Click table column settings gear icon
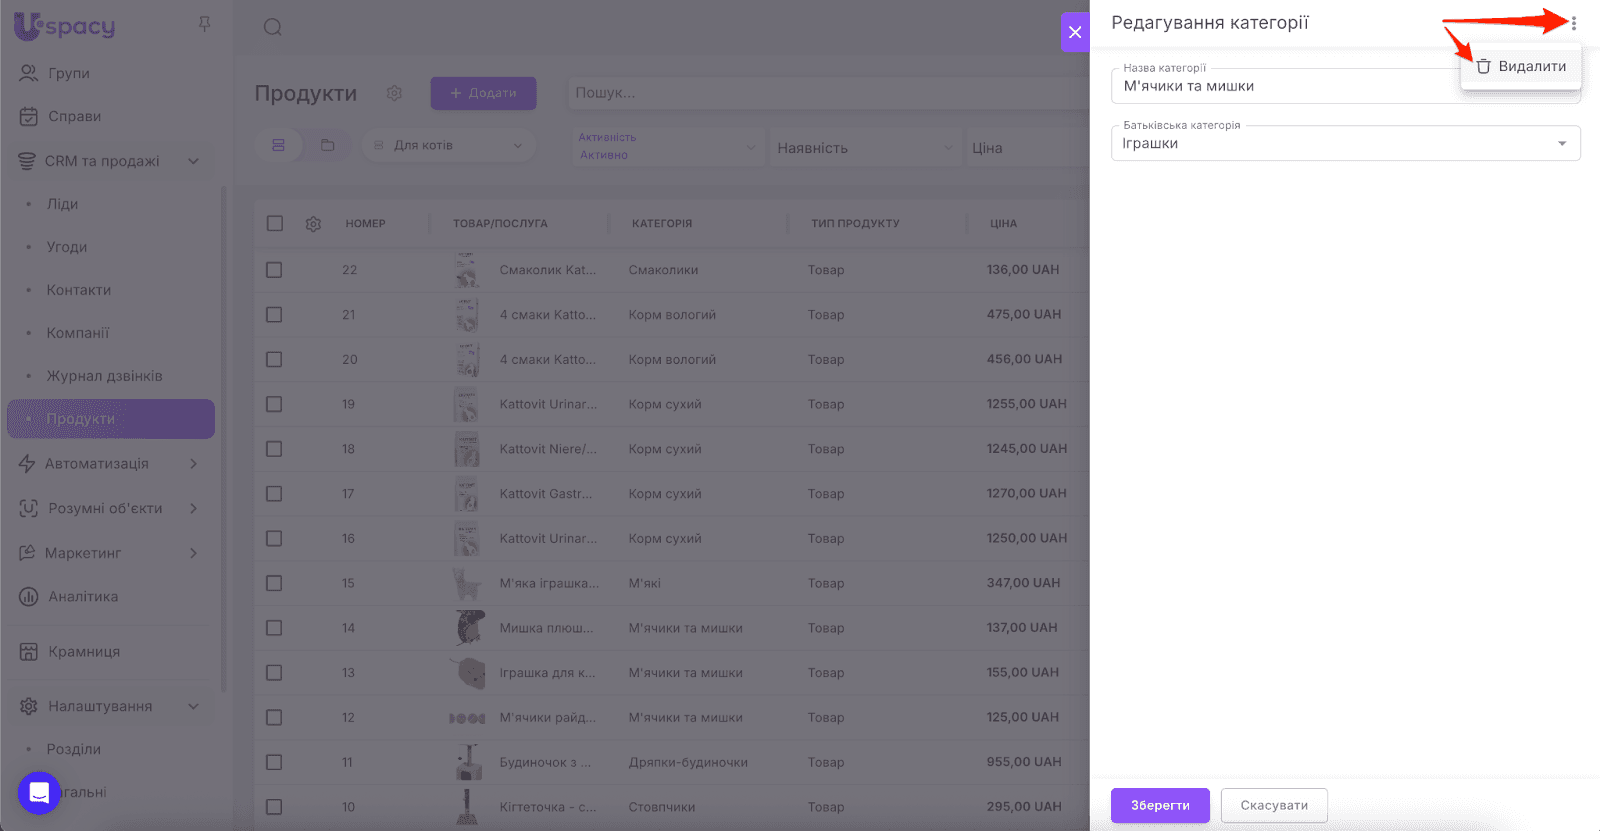Image resolution: width=1600 pixels, height=831 pixels. pyautogui.click(x=313, y=224)
